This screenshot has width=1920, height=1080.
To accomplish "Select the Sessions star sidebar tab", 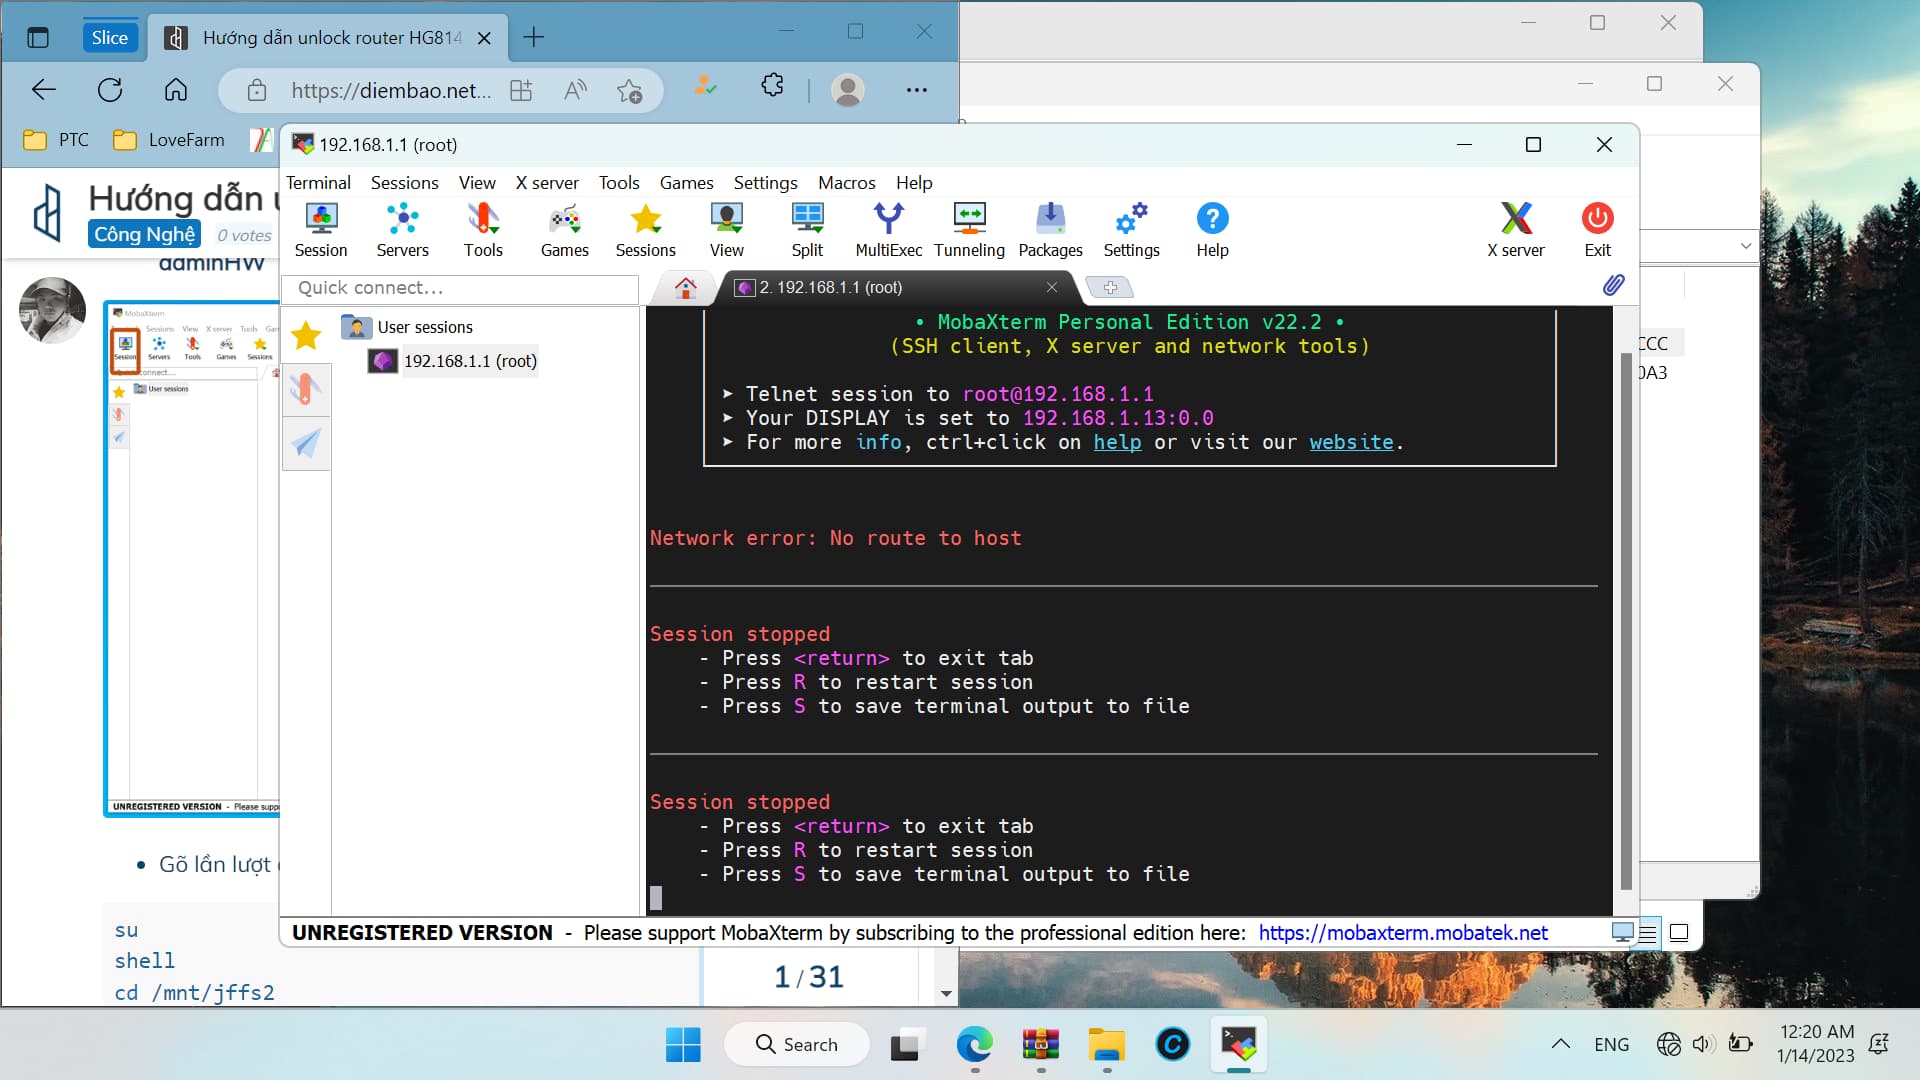I will (x=306, y=336).
